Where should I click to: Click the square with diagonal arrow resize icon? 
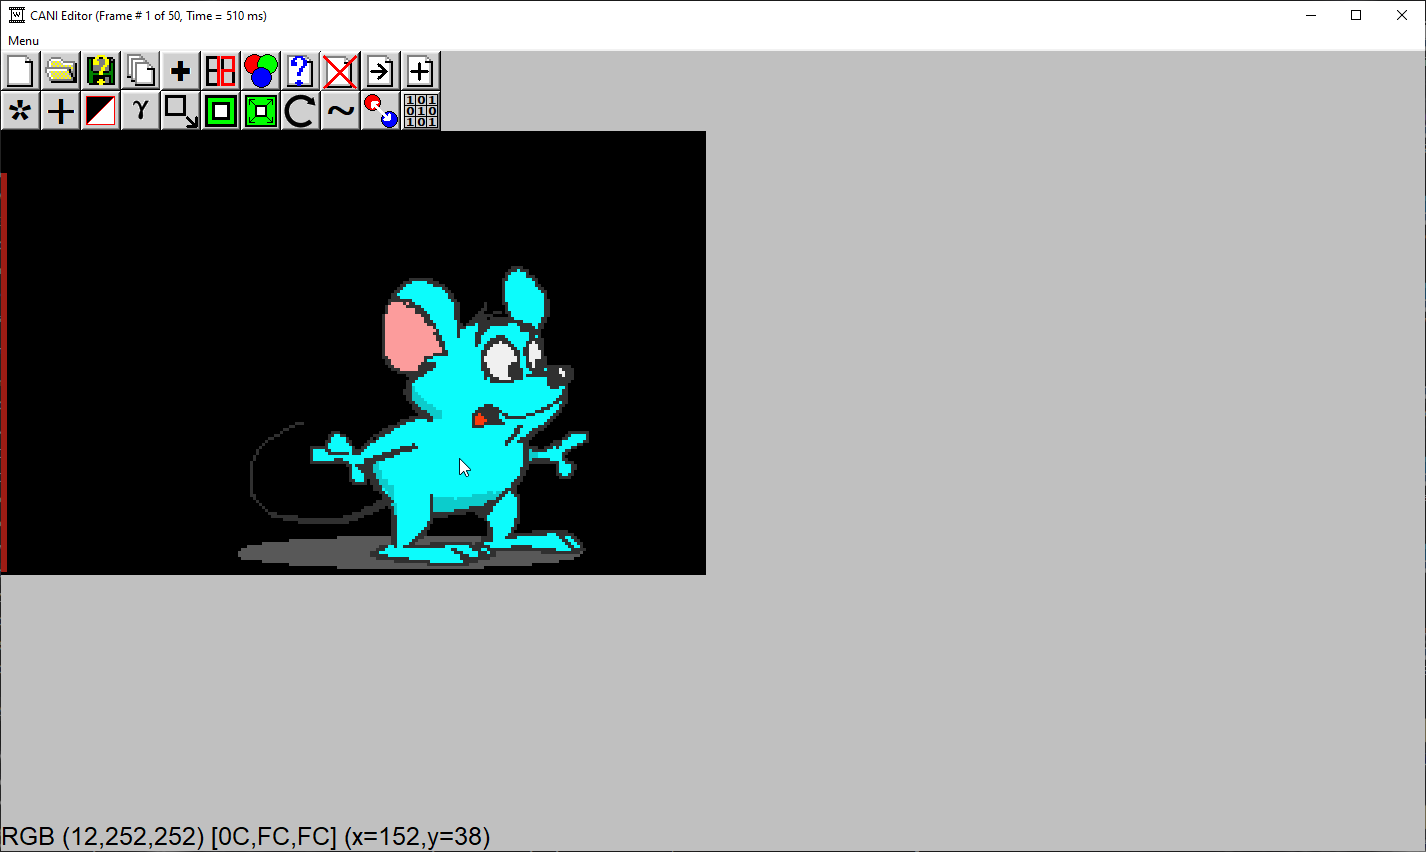click(180, 111)
